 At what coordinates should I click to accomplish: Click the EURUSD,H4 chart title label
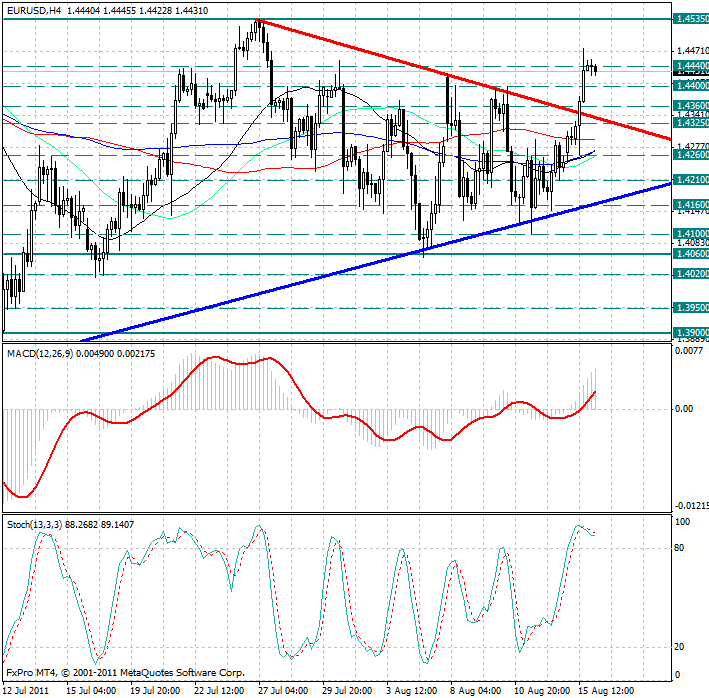pos(33,7)
